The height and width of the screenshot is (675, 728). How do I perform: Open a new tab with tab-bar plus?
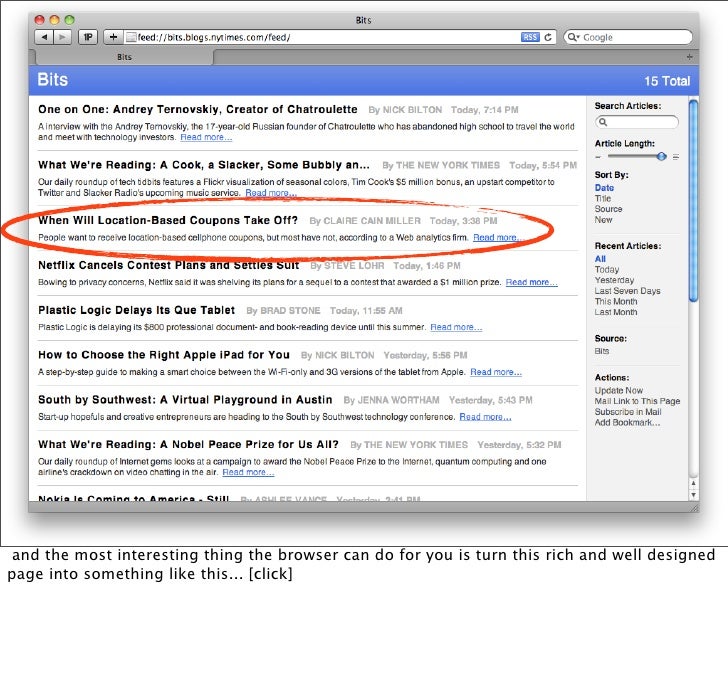(x=689, y=57)
